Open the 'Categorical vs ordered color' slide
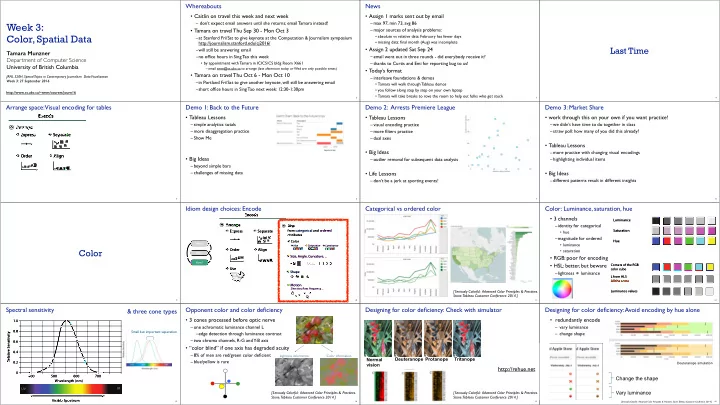Screen dimensions: 720x405 tap(450, 253)
